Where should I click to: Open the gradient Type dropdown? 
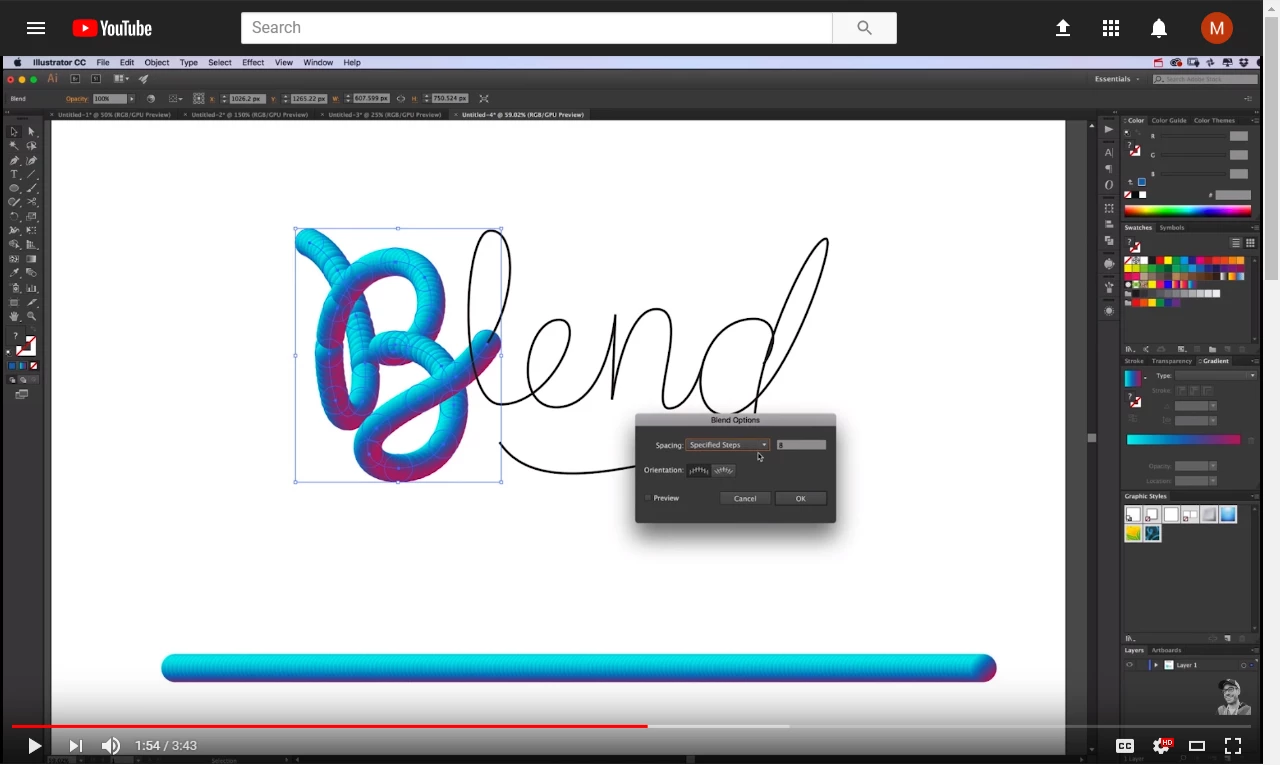click(x=1215, y=376)
